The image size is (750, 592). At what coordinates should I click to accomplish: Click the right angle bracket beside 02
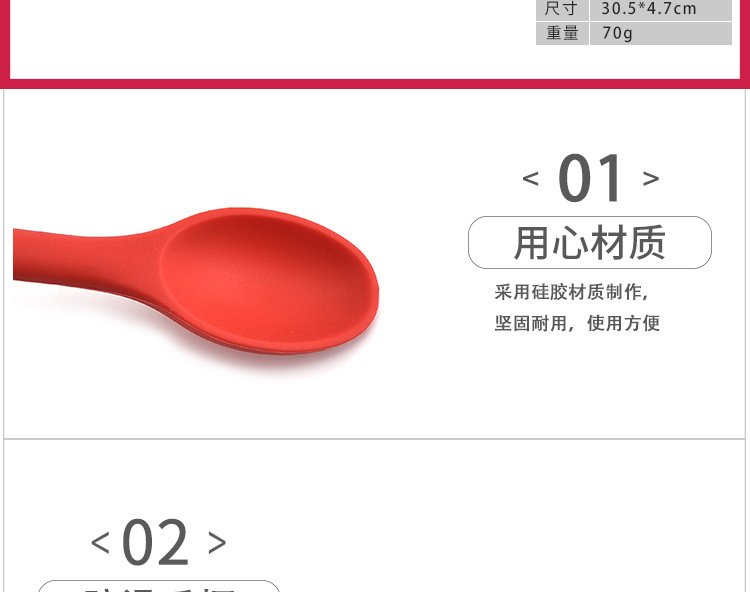click(217, 543)
